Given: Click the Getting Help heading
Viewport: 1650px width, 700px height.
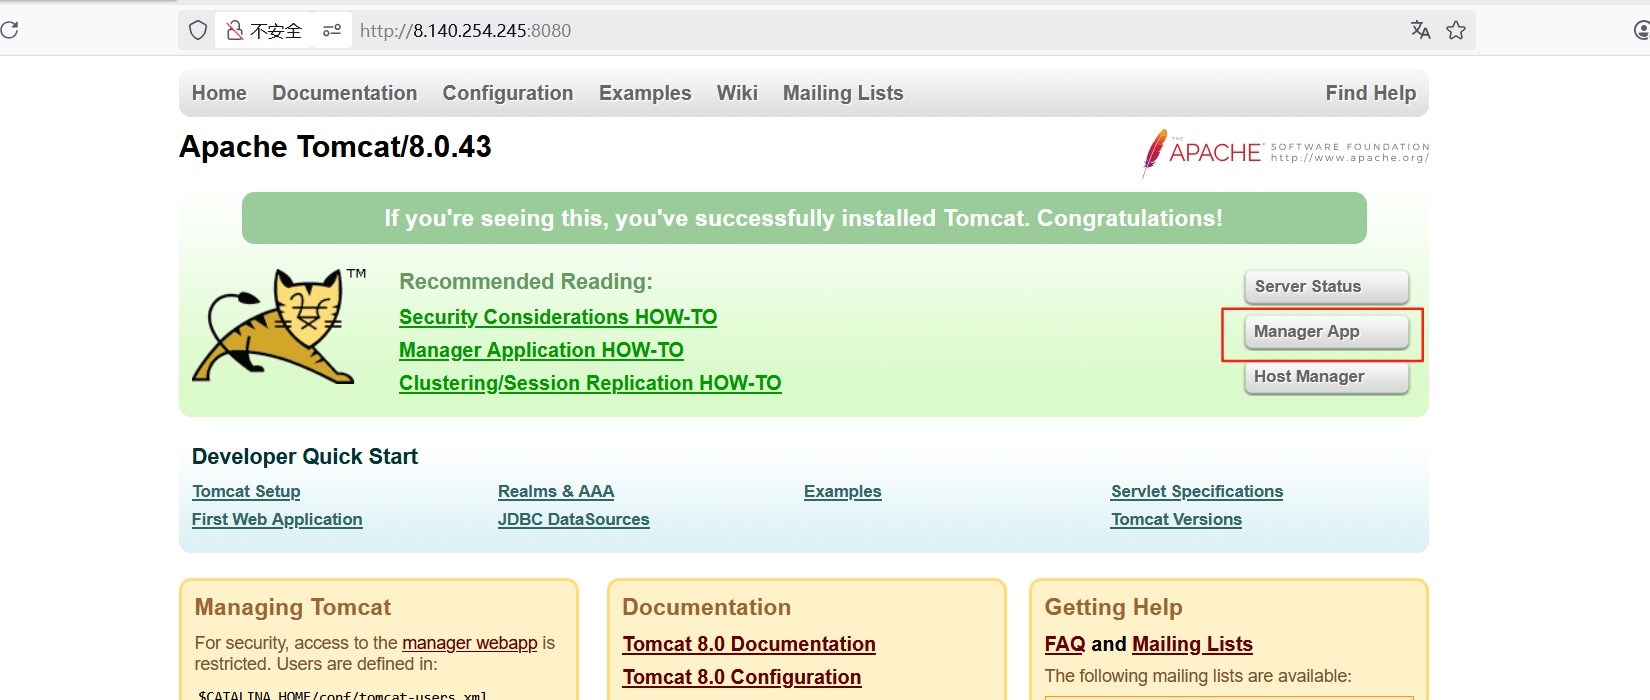Looking at the screenshot, I should [x=1114, y=607].
